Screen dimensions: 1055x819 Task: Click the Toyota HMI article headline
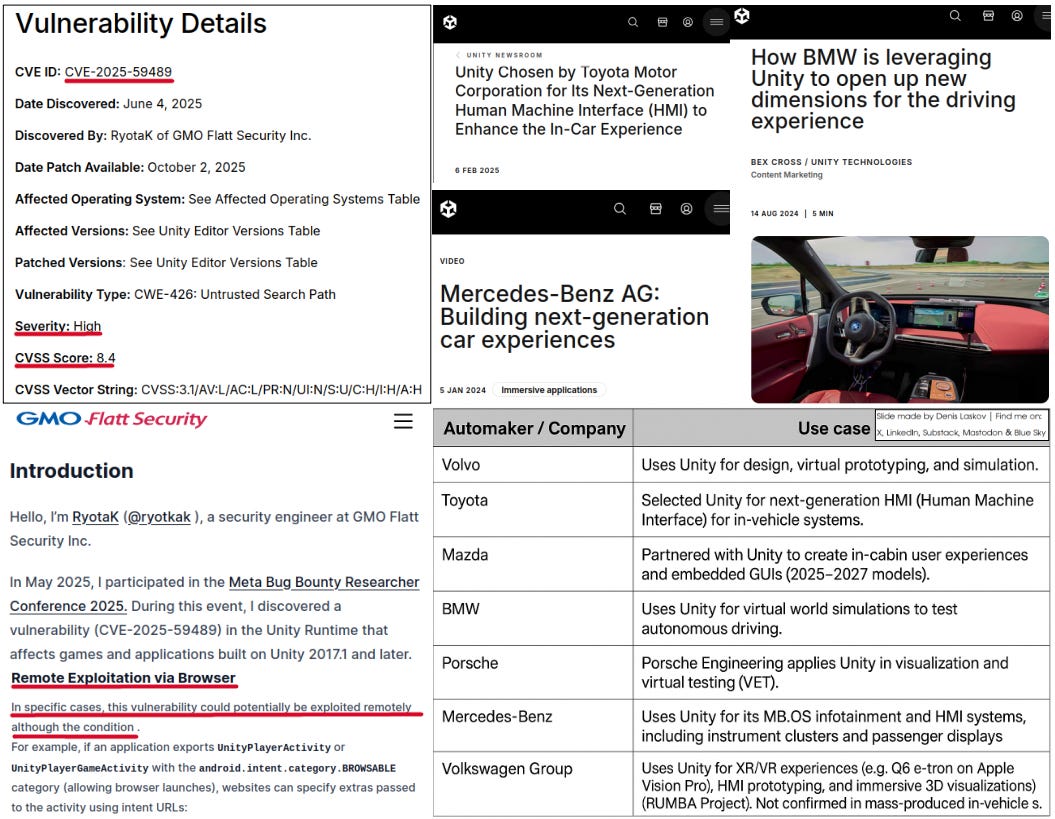[584, 100]
